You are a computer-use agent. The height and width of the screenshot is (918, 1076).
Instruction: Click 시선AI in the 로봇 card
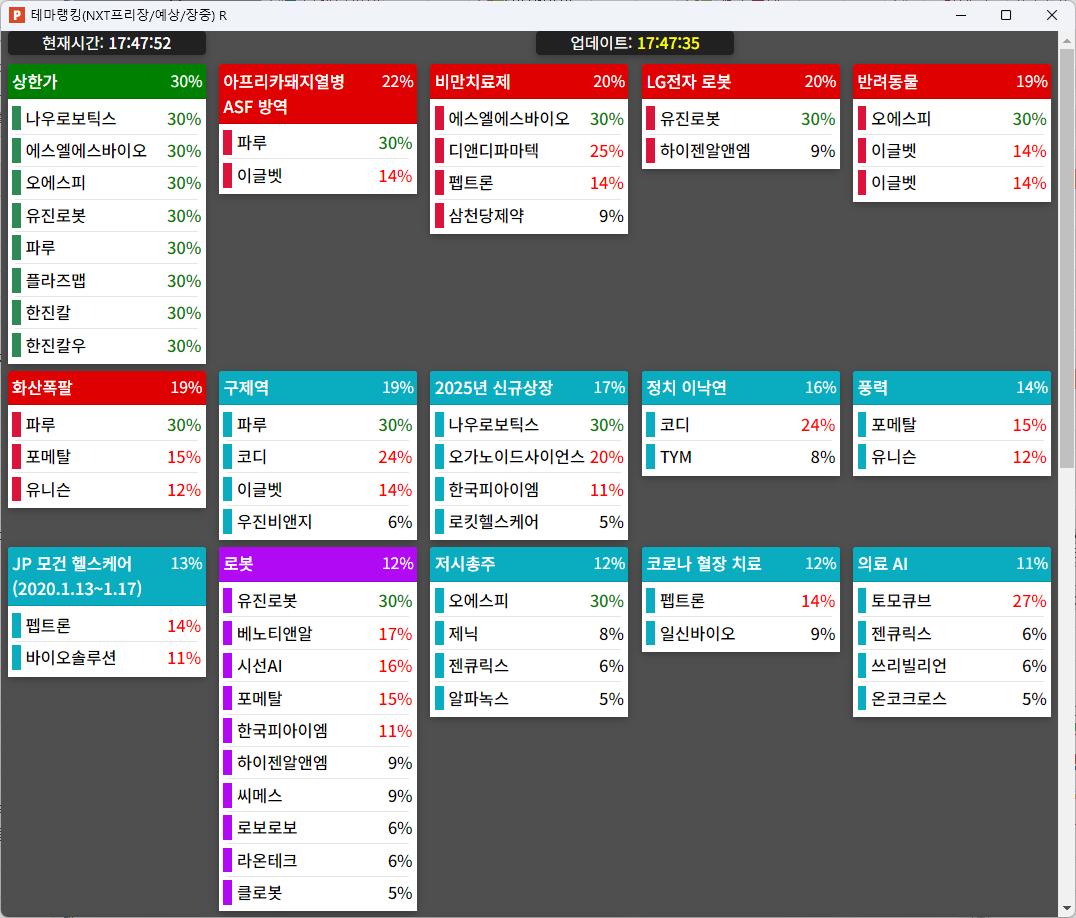318,666
